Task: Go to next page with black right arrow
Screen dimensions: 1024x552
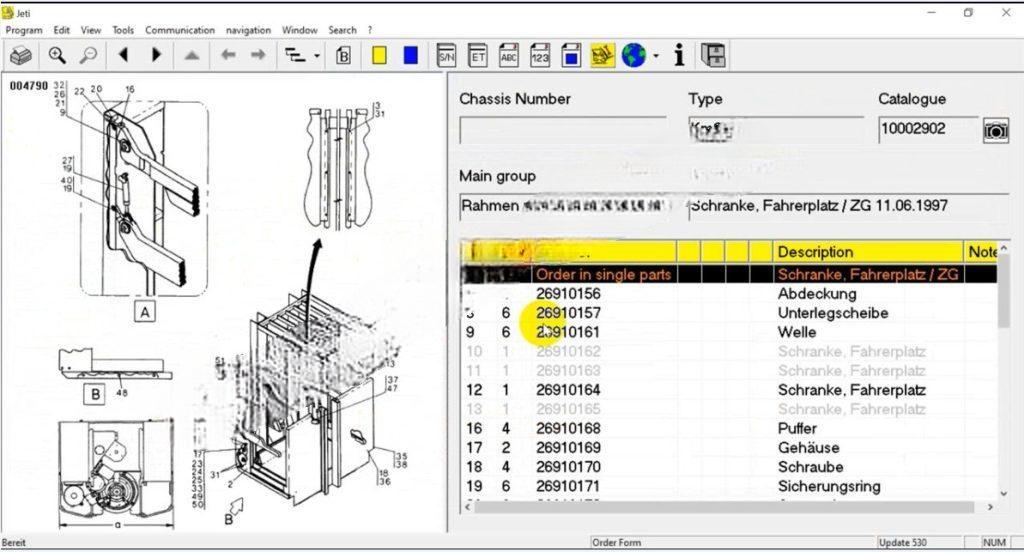Action: pyautogui.click(x=156, y=56)
